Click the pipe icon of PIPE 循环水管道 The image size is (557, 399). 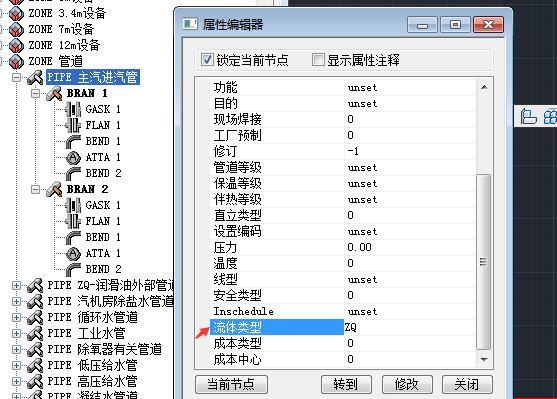tap(35, 317)
